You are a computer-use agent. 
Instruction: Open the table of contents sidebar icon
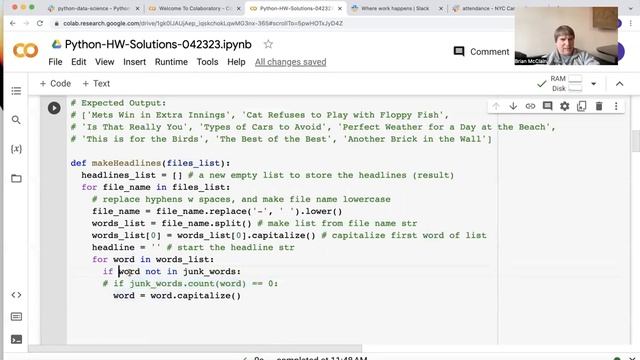point(16,91)
